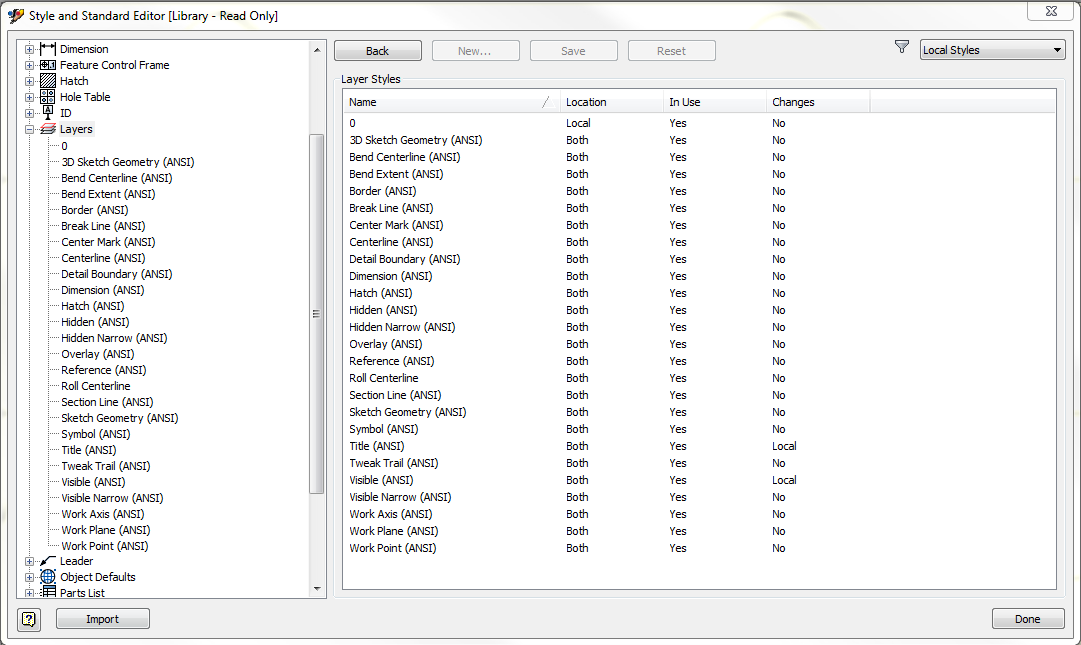Click the Back button

pos(378,51)
